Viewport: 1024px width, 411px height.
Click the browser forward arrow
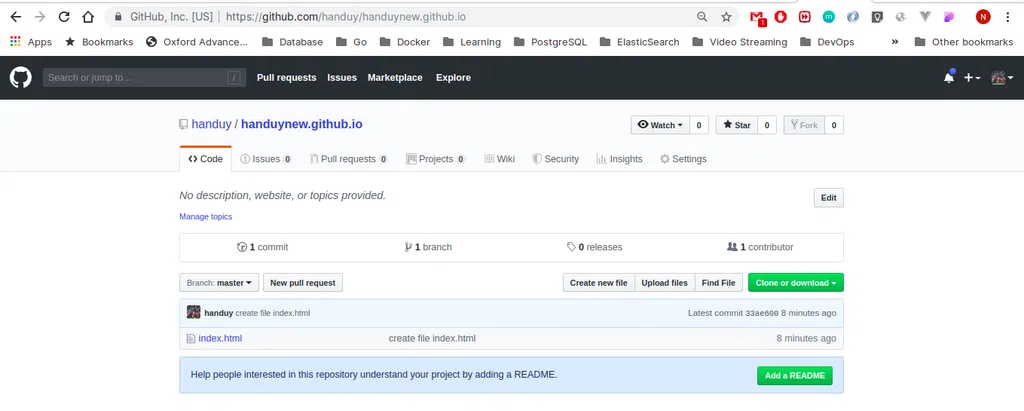40,17
